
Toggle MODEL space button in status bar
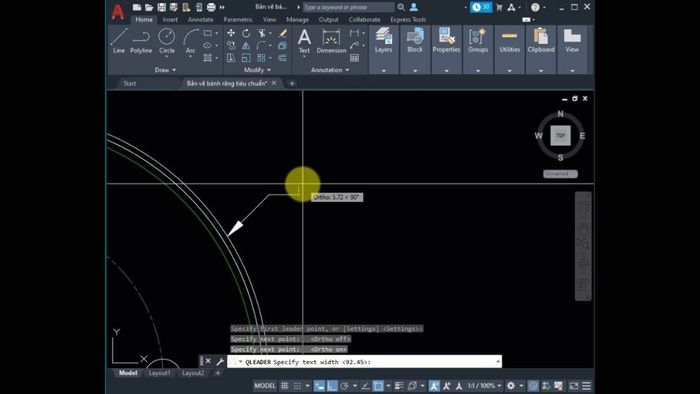(265, 386)
